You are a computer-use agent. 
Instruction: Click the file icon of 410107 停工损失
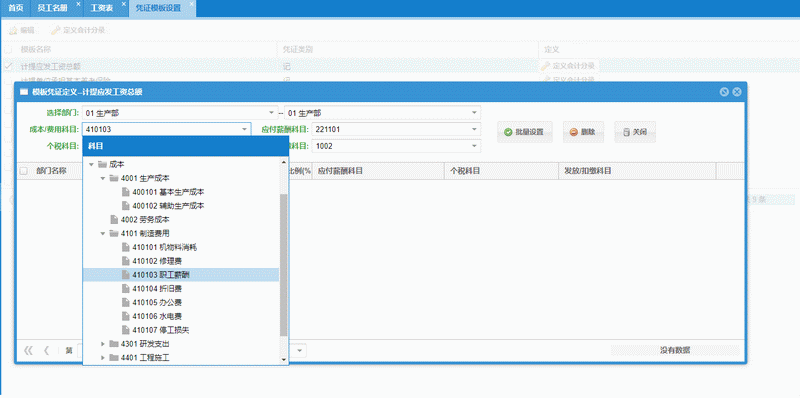click(126, 330)
